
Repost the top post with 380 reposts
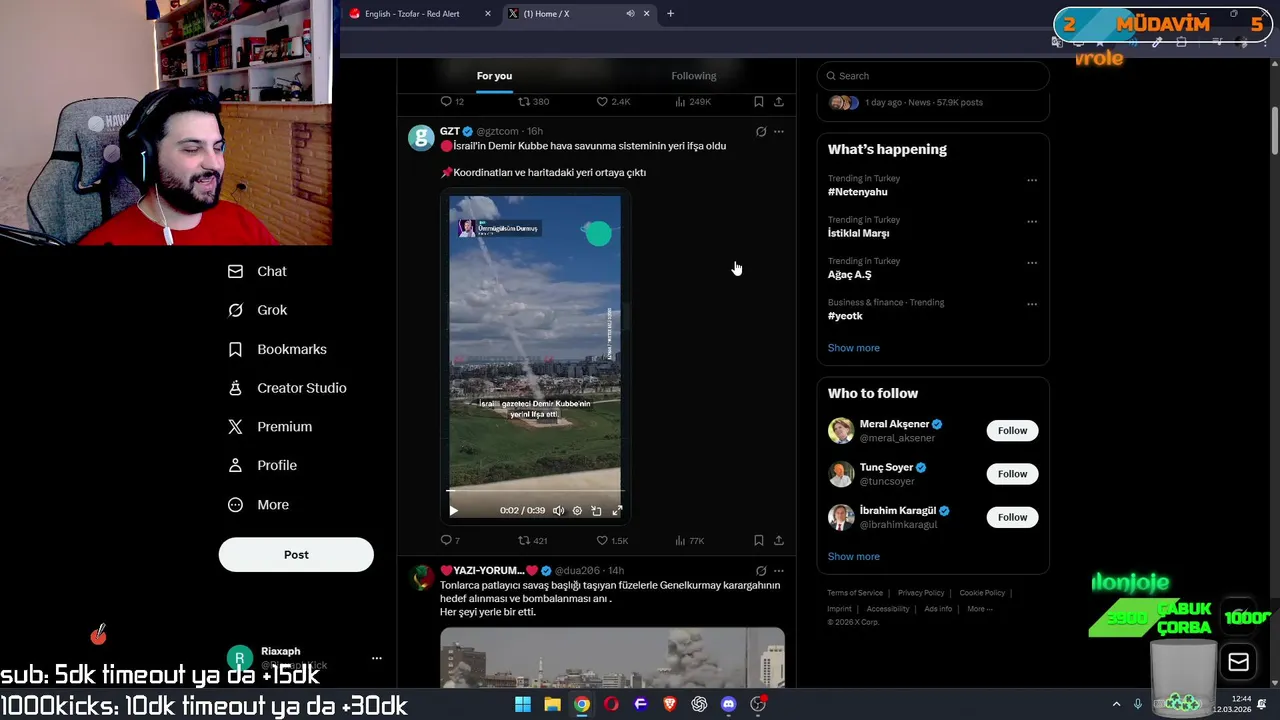[x=533, y=102]
